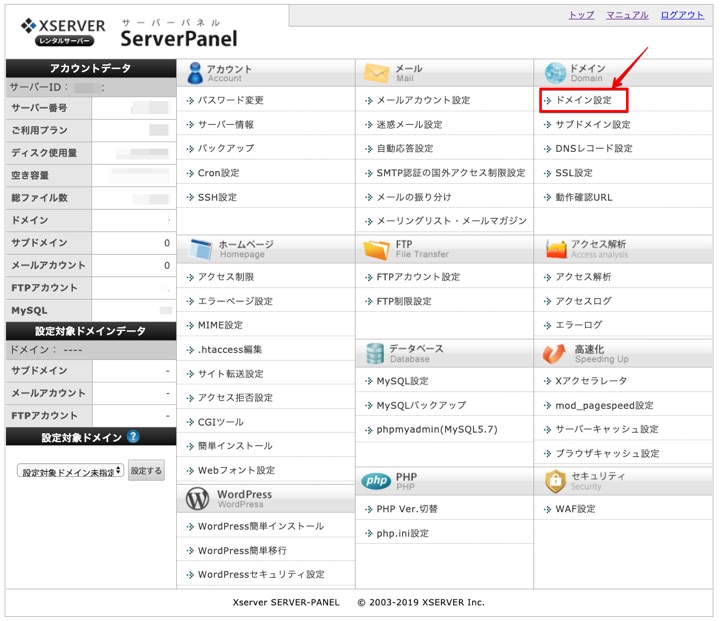Open Cron設定

218,173
